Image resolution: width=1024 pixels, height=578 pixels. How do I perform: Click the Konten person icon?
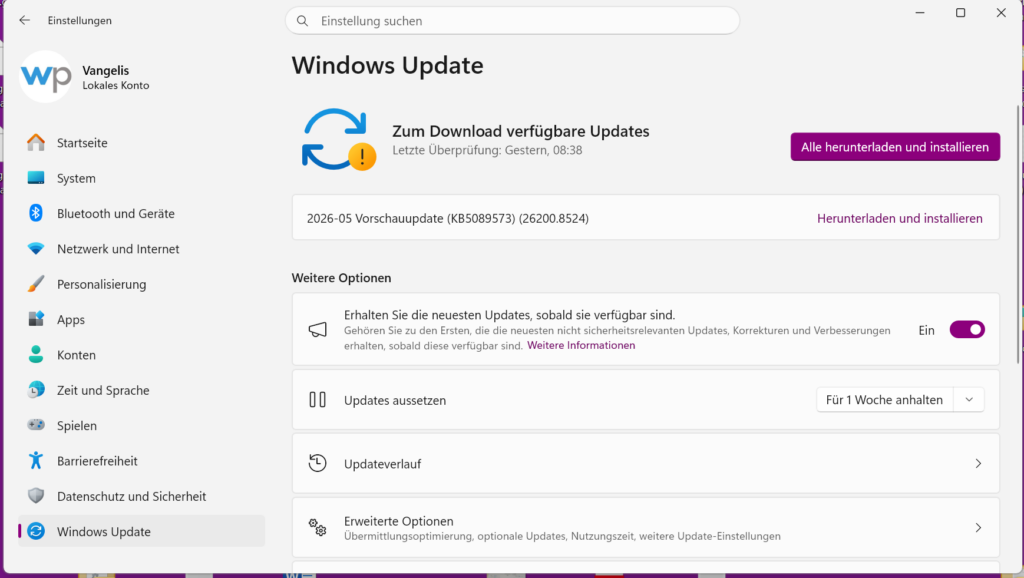pyautogui.click(x=36, y=355)
